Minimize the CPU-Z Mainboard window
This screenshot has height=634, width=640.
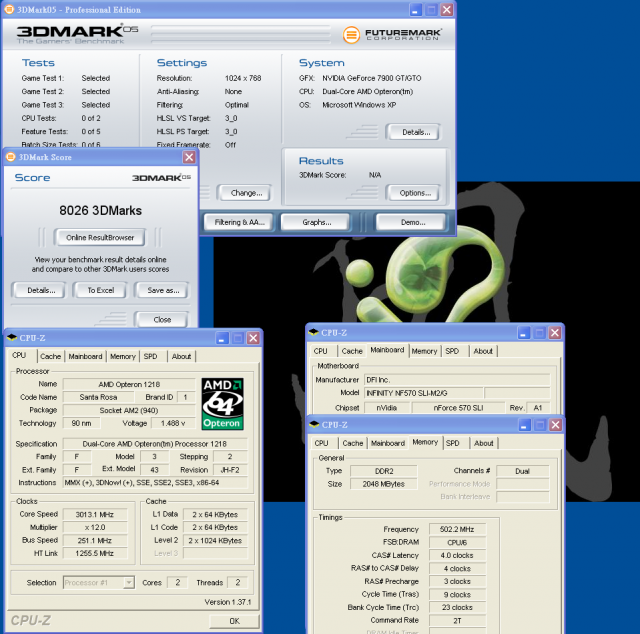pos(524,333)
